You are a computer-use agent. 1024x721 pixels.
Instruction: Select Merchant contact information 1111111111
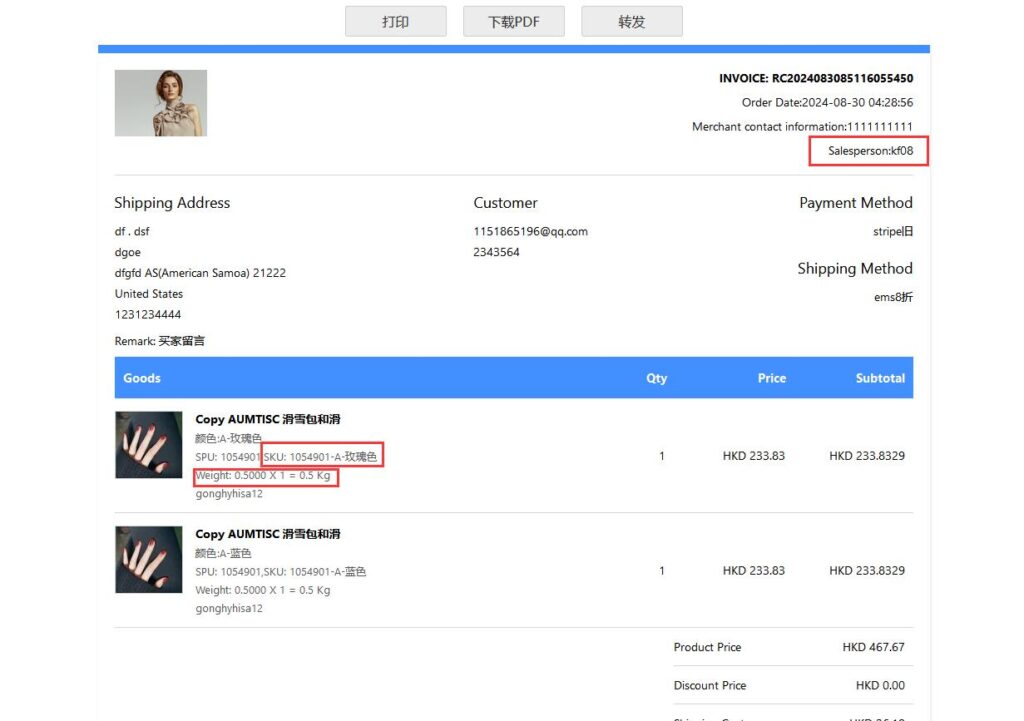click(x=803, y=127)
